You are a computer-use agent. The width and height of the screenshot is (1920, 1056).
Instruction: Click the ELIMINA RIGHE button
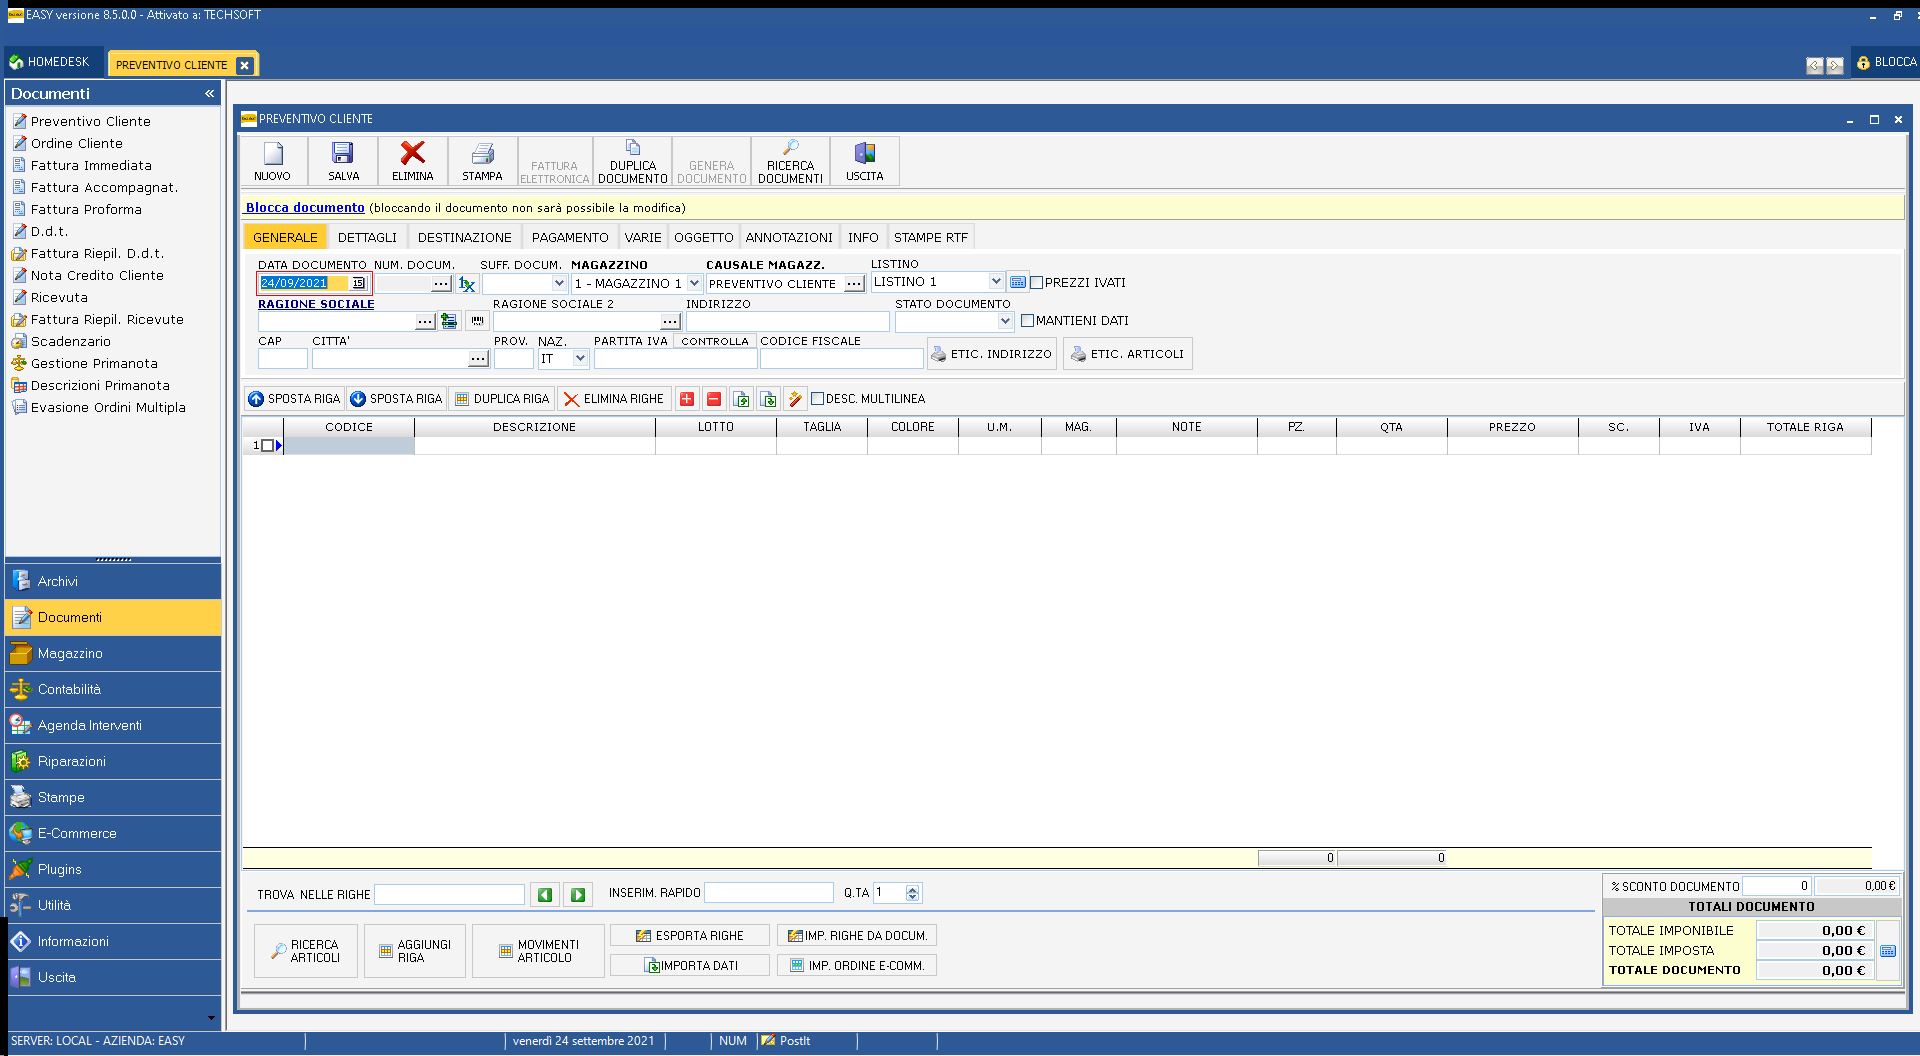(613, 399)
